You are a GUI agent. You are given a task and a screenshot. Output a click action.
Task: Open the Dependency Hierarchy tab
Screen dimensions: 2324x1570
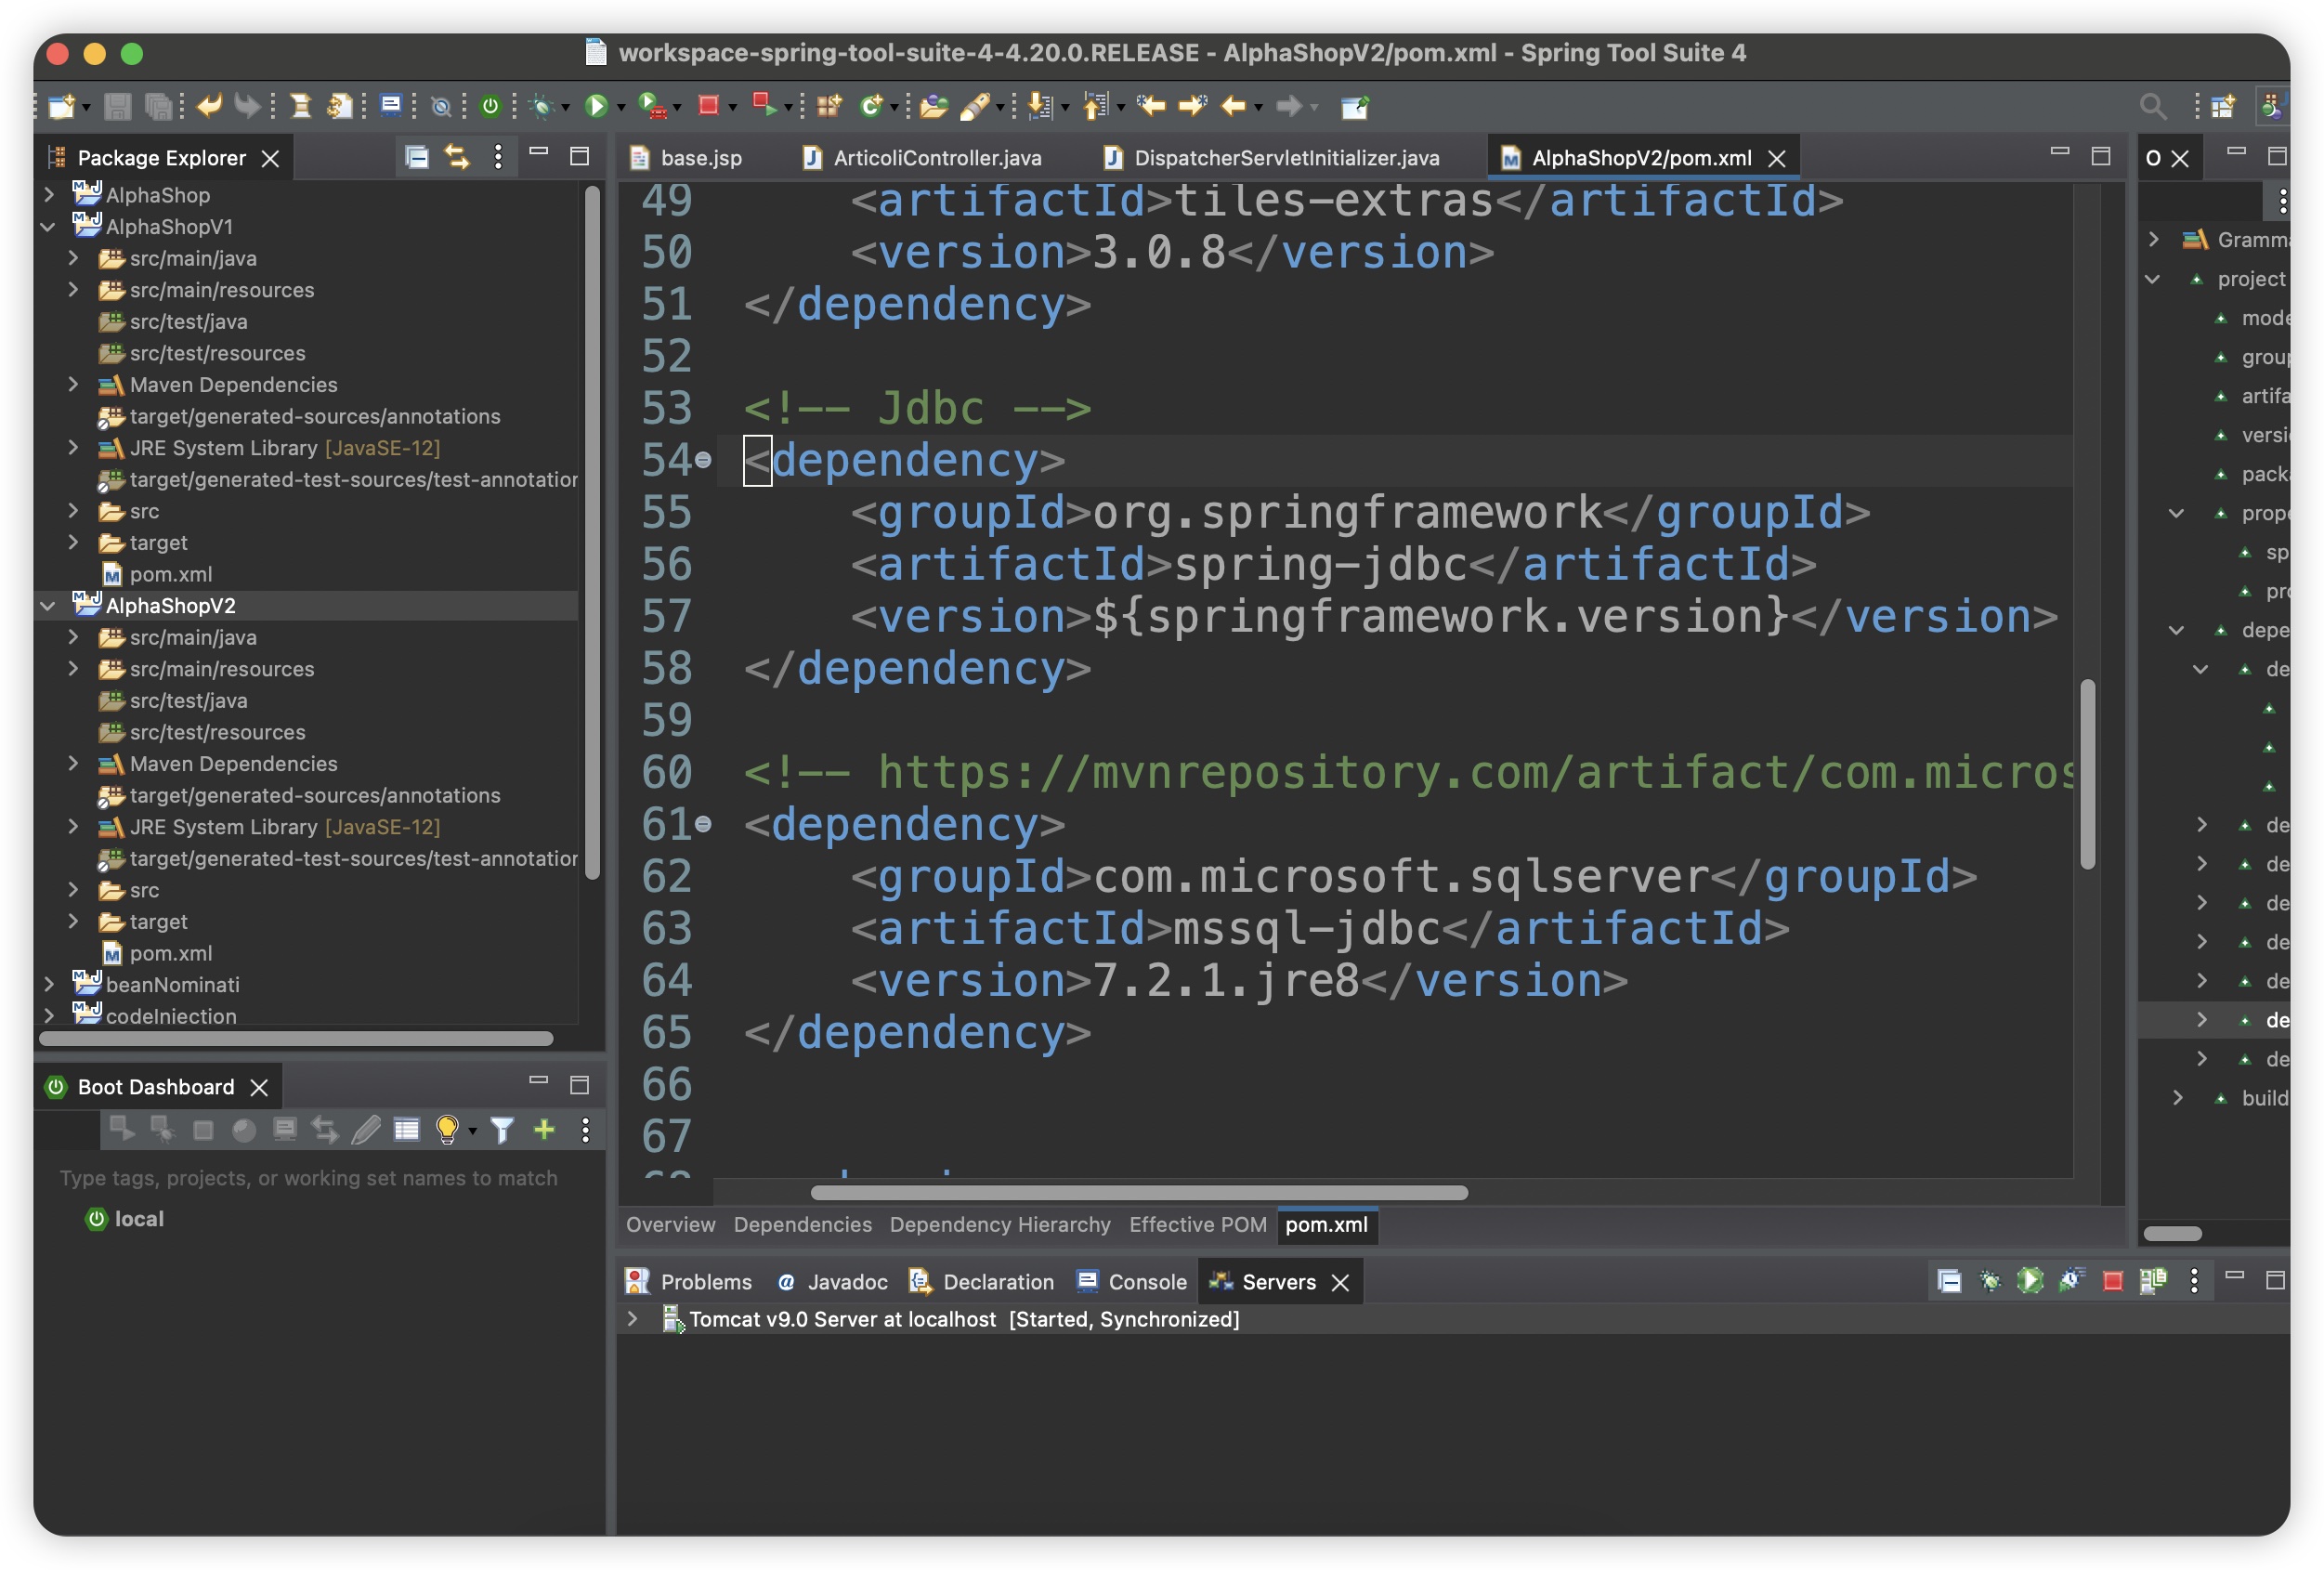(x=1000, y=1225)
